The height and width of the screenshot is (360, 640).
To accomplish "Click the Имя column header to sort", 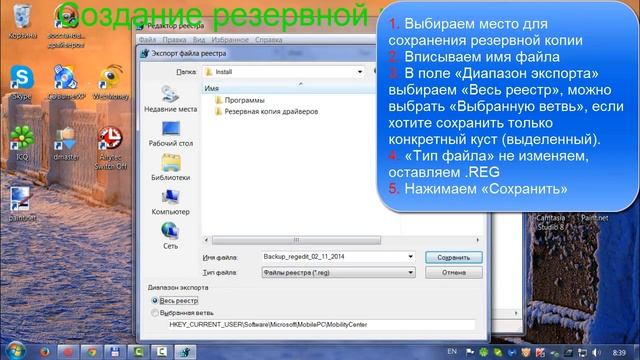I will (212, 88).
